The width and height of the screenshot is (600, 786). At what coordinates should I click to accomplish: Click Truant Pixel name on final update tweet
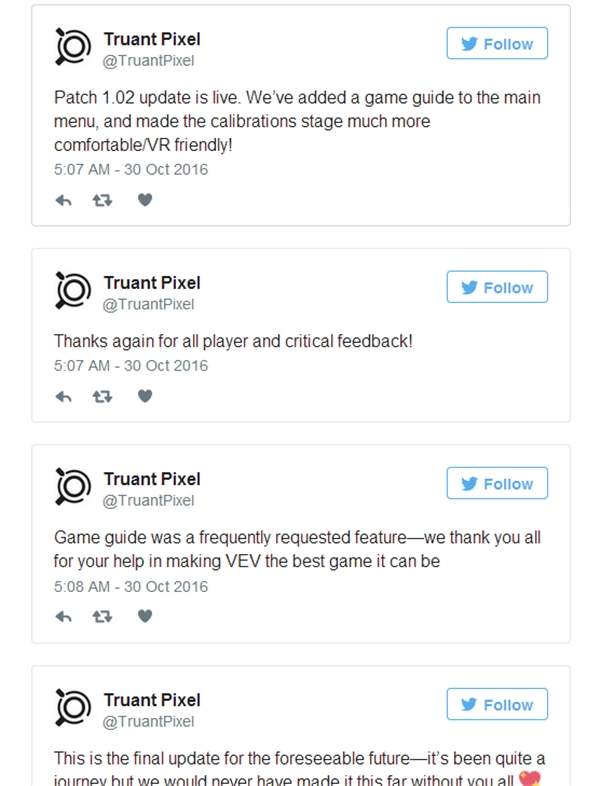[x=152, y=700]
